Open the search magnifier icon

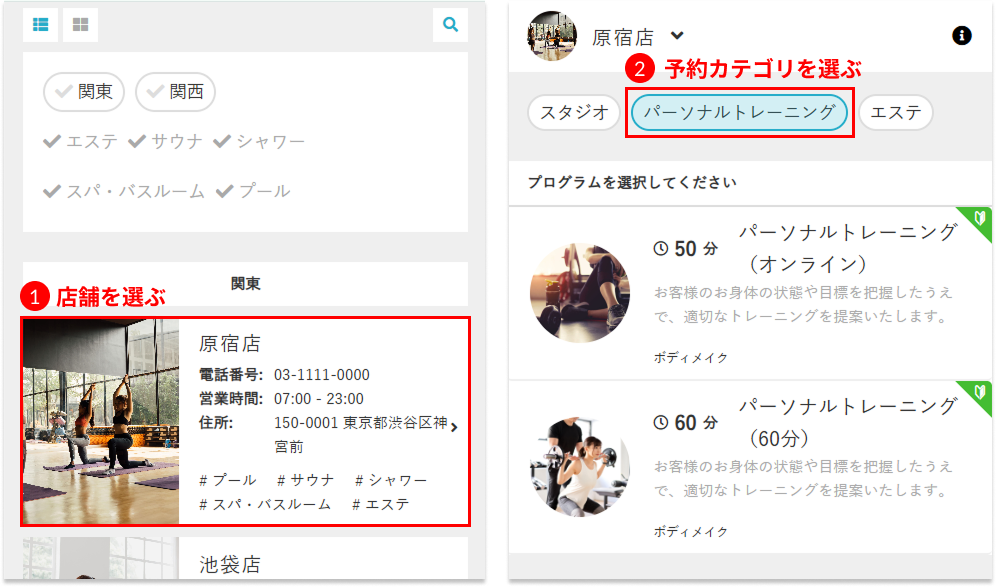(450, 25)
